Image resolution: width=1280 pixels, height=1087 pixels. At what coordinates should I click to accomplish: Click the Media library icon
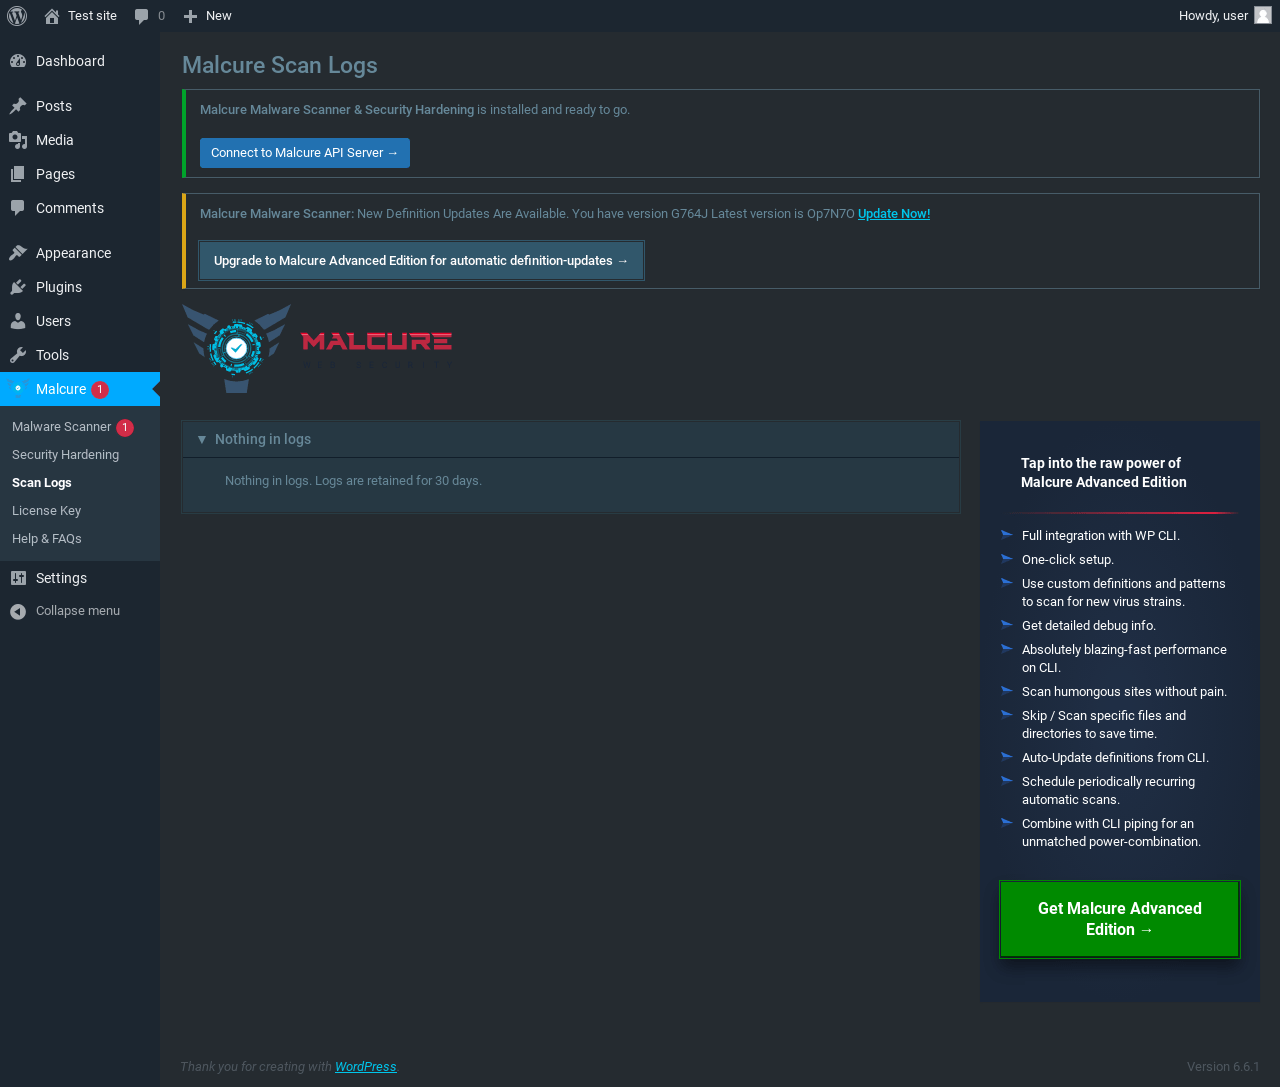18,140
